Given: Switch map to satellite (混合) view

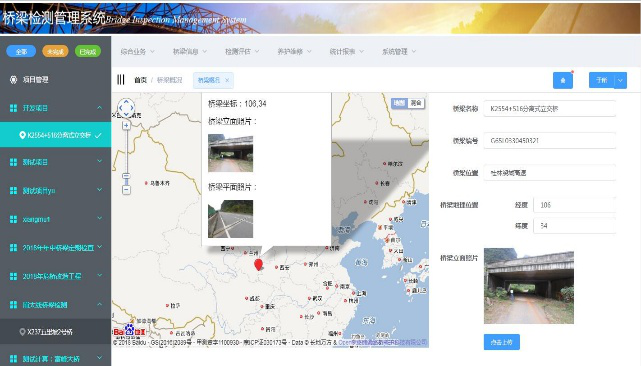Looking at the screenshot, I should point(416,103).
